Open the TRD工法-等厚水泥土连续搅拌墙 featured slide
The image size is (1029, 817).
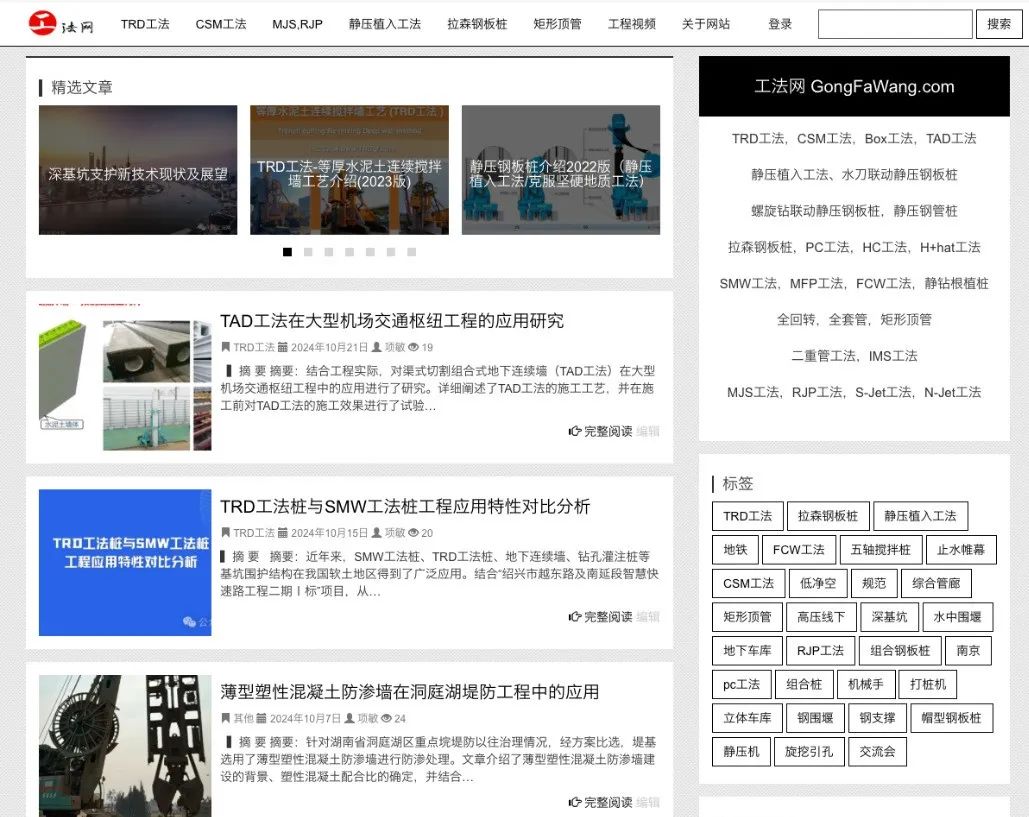point(349,170)
